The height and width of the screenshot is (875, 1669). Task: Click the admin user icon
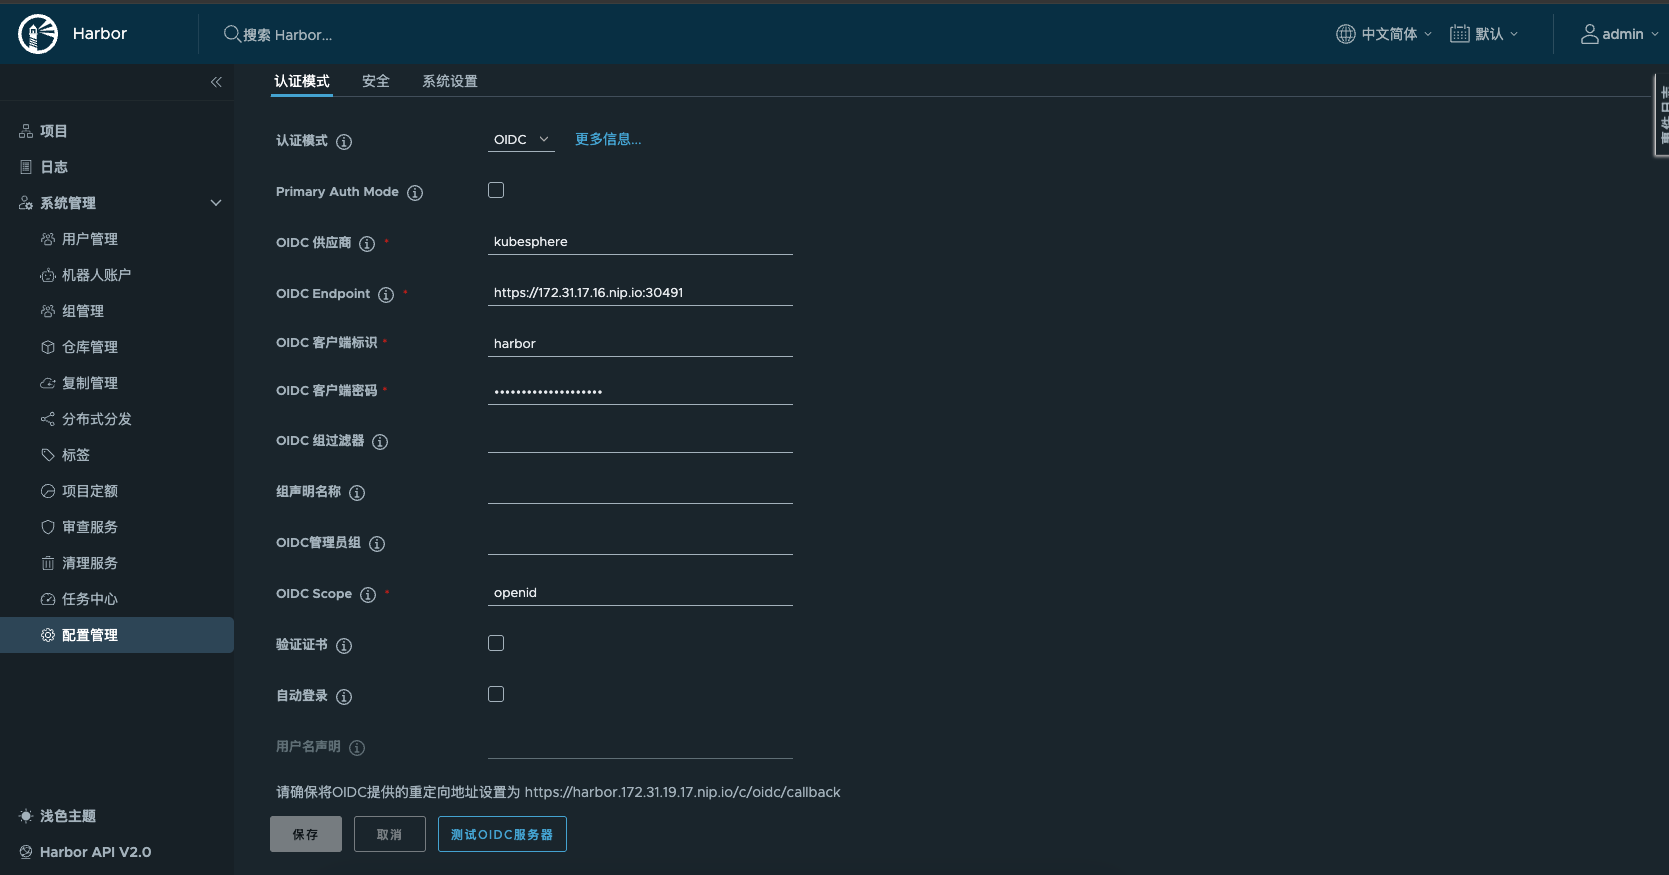(1589, 34)
